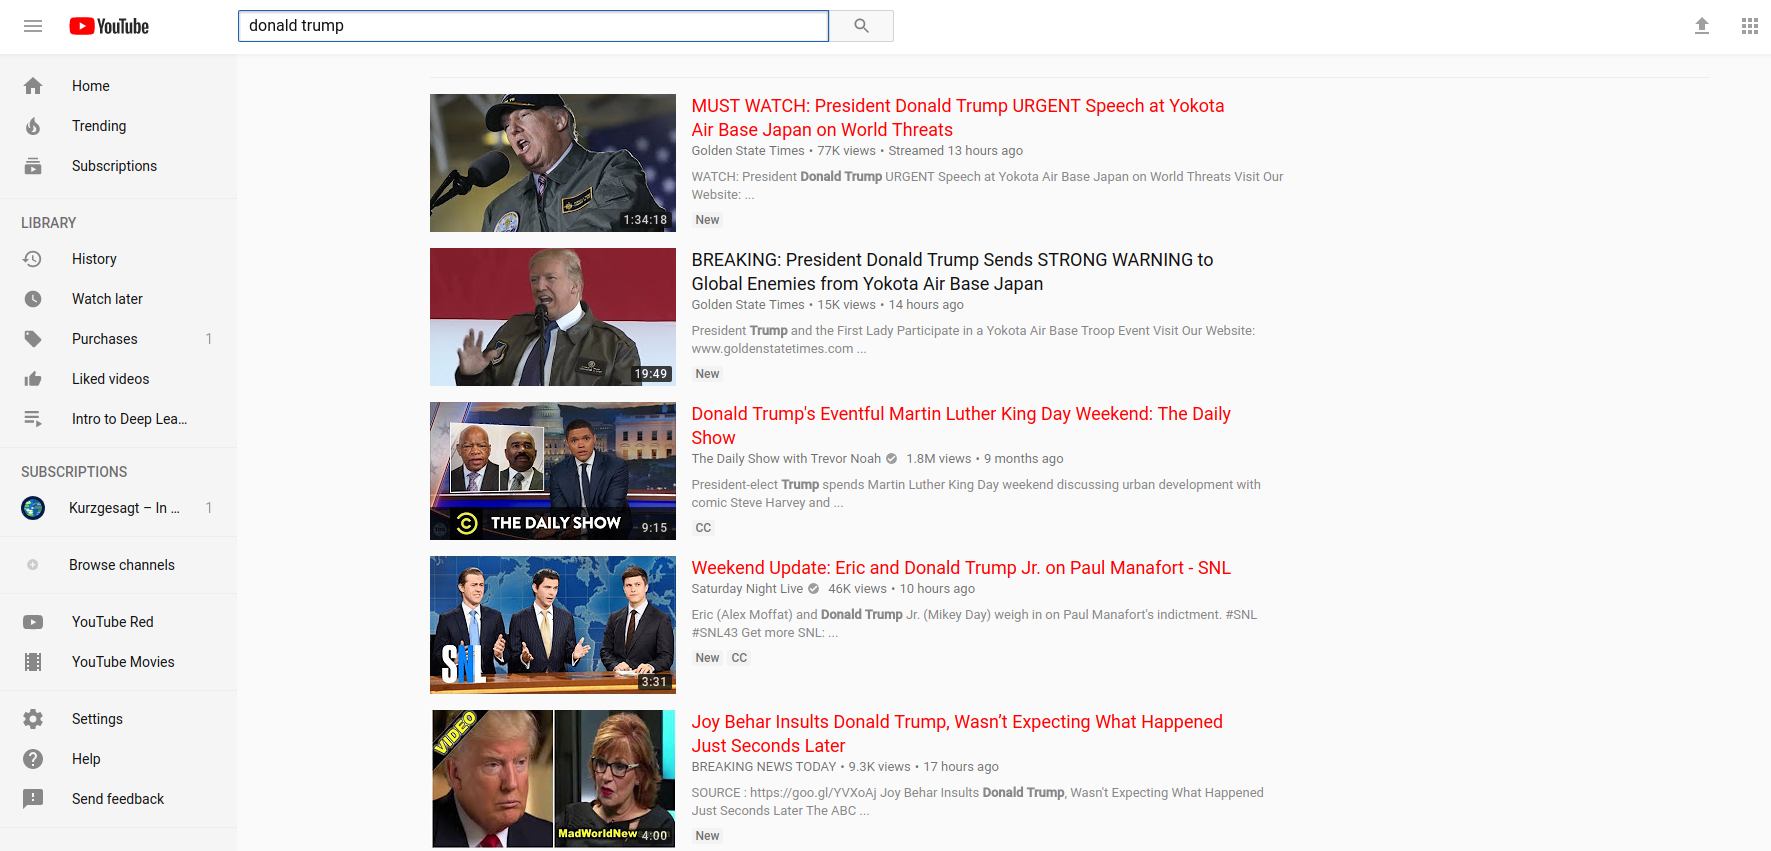Click the SNL Weekend Update thumbnail
This screenshot has height=851, width=1771.
pos(553,625)
